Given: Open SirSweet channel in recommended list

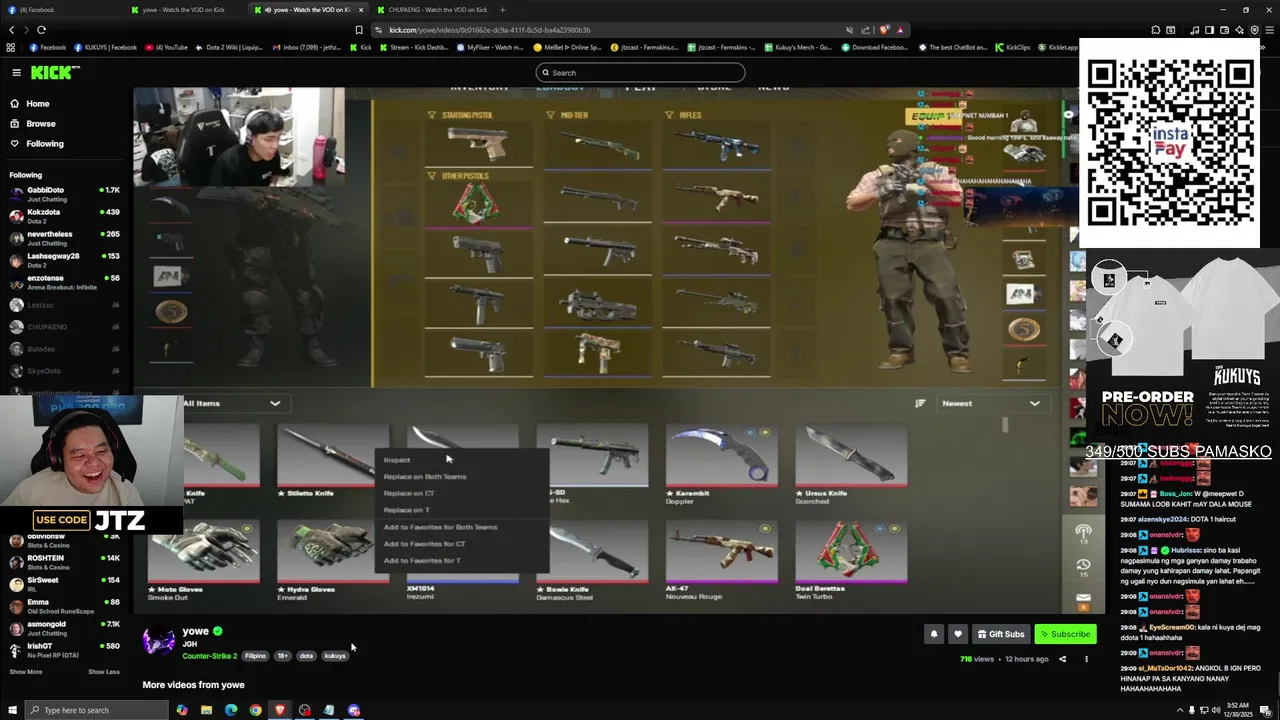Looking at the screenshot, I should click(x=64, y=584).
